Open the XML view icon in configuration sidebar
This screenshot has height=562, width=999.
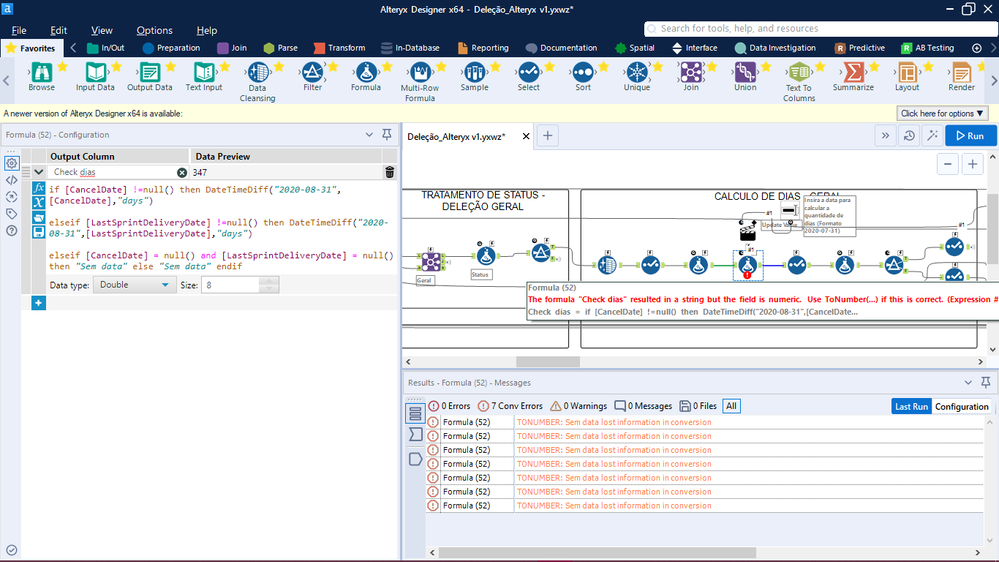pos(11,180)
